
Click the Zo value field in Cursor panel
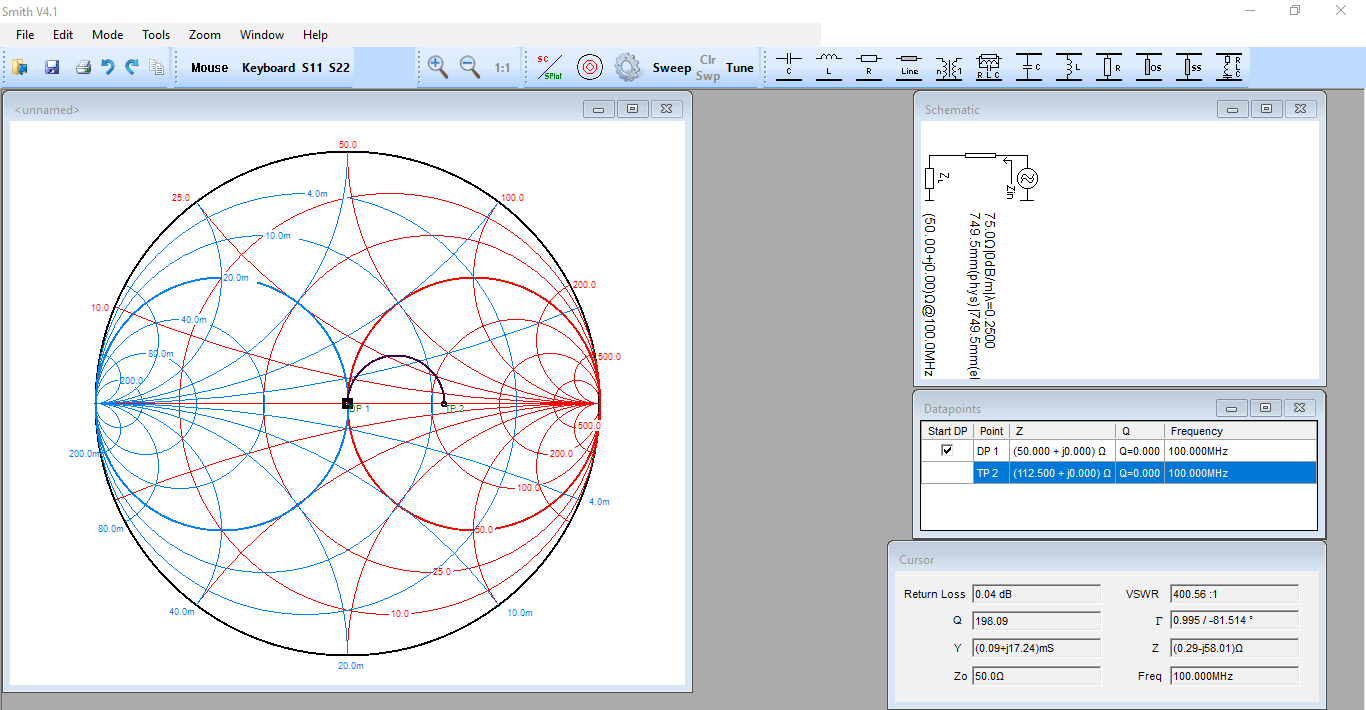(1036, 676)
